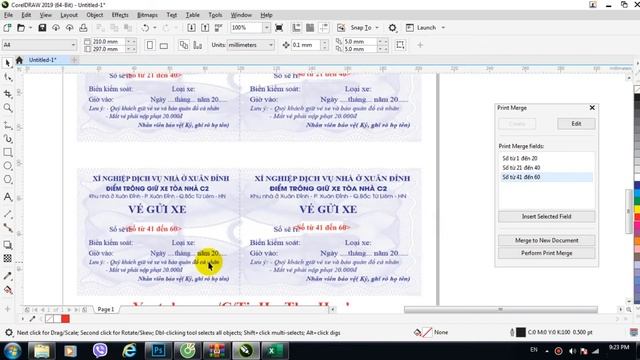Open the dropdown arrow beside Open
640x360 pixels.
pos(30,28)
